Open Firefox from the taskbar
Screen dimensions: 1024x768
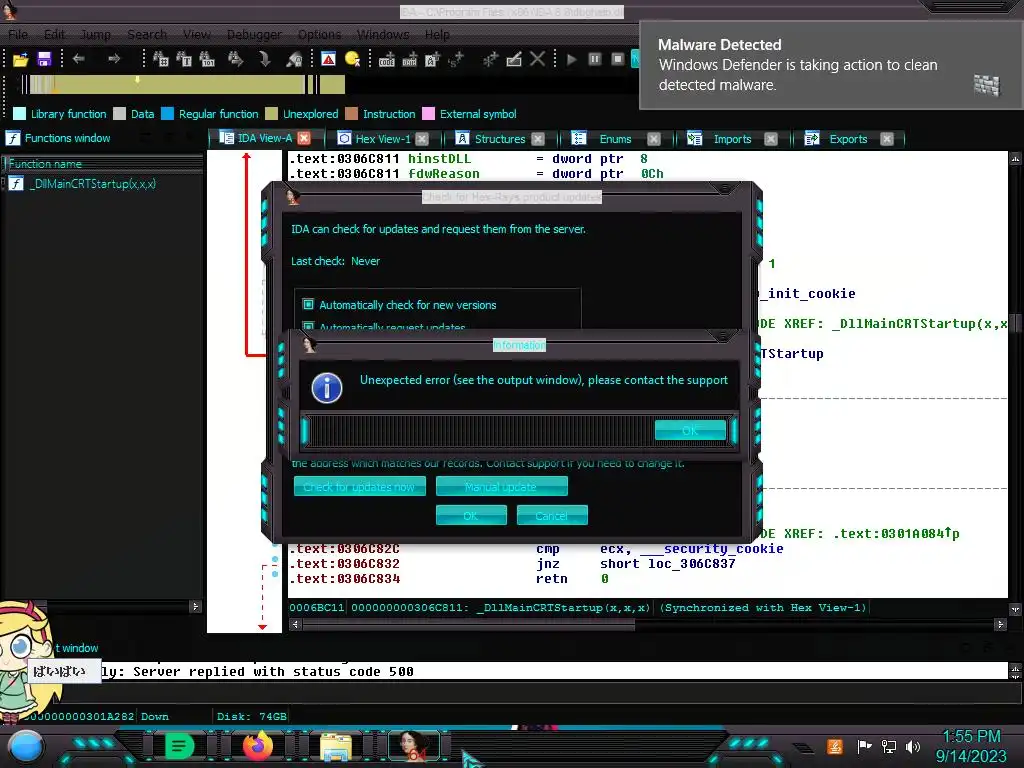pyautogui.click(x=257, y=746)
